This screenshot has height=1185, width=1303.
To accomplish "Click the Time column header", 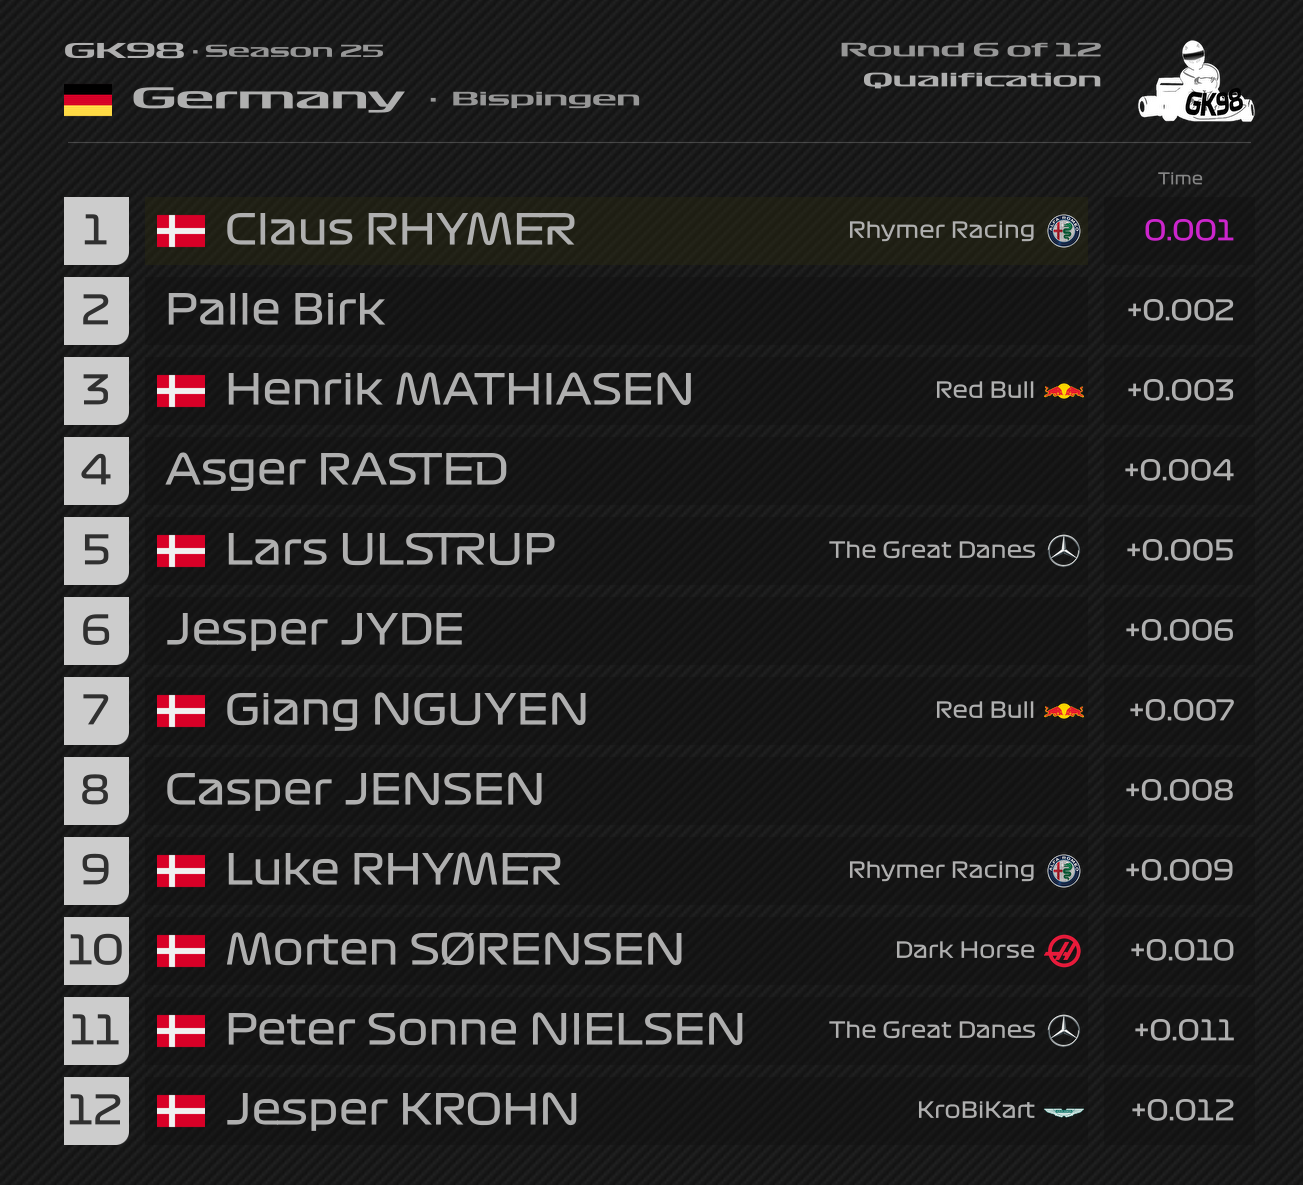I will 1180,178.
